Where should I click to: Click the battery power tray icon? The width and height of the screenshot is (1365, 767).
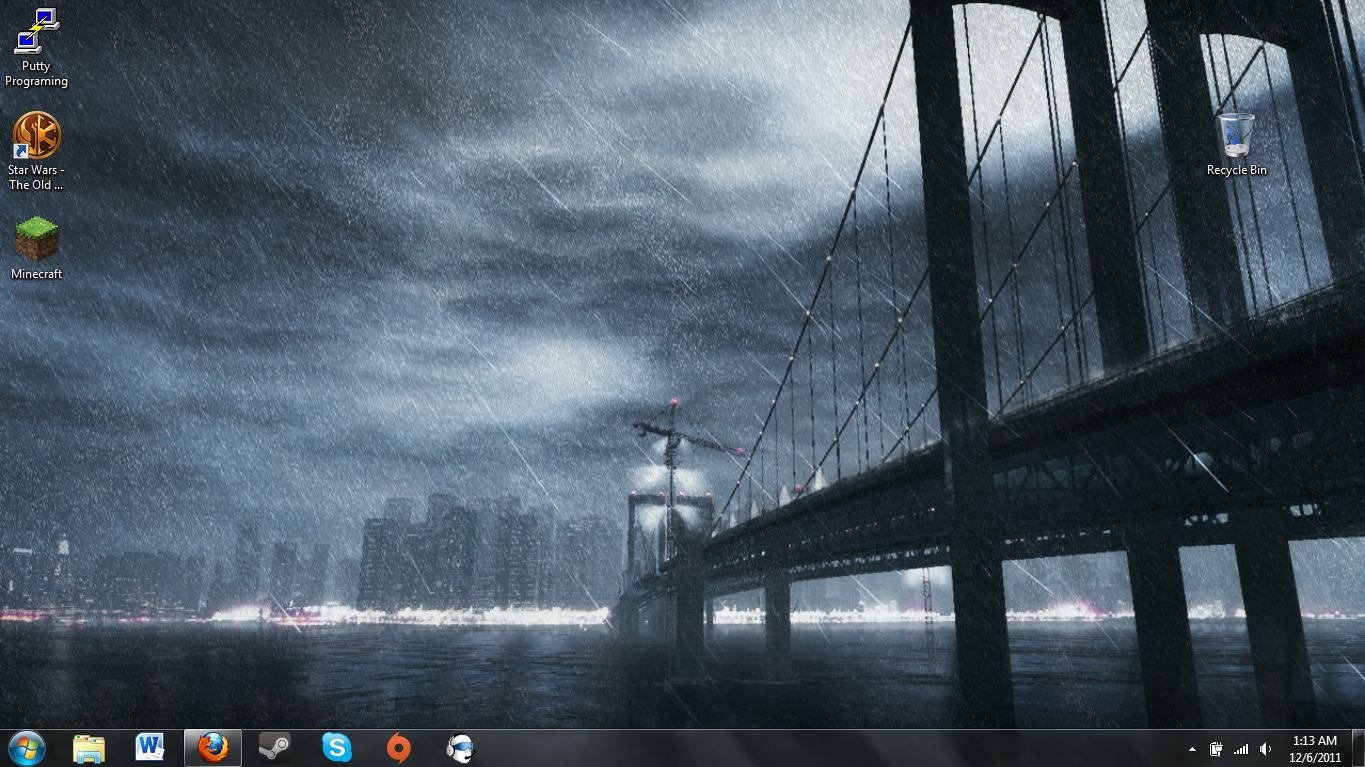tap(1216, 749)
